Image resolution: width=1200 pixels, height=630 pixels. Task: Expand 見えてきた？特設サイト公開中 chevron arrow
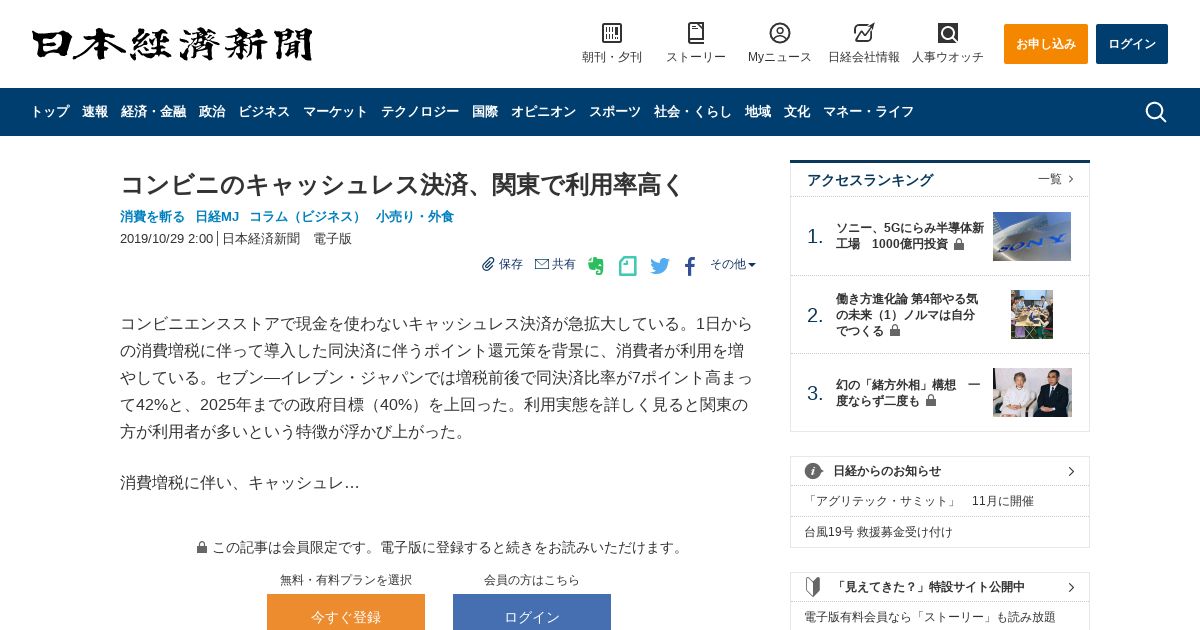1071,587
